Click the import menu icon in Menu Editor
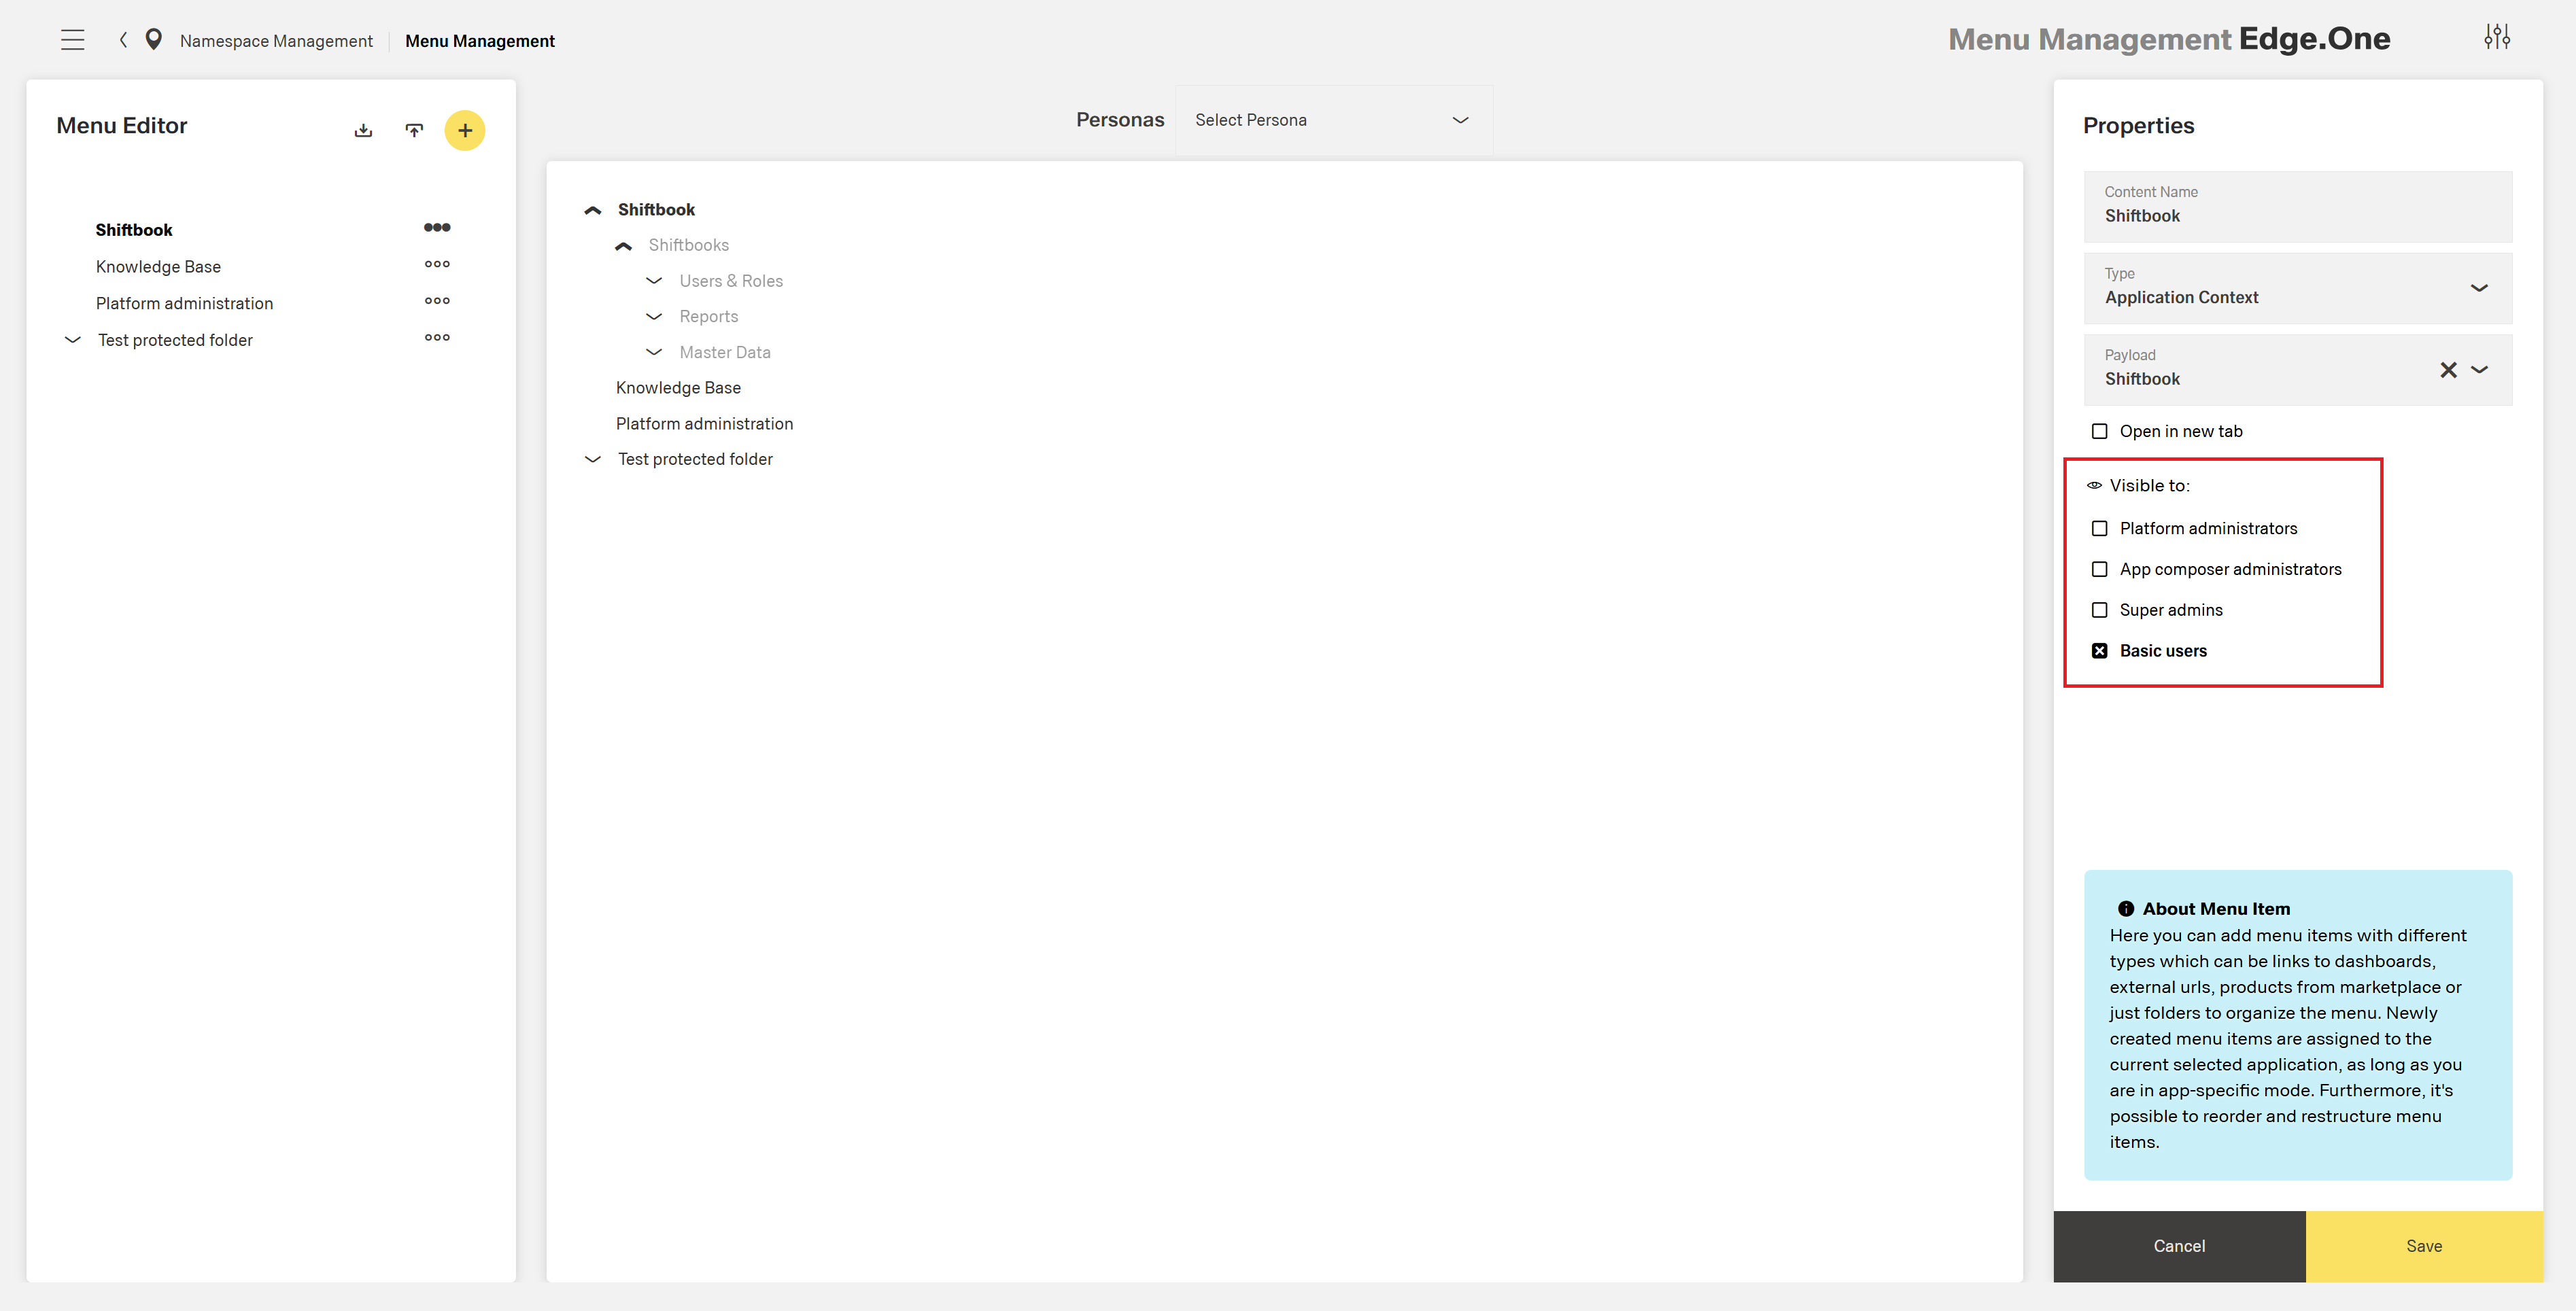 [414, 130]
